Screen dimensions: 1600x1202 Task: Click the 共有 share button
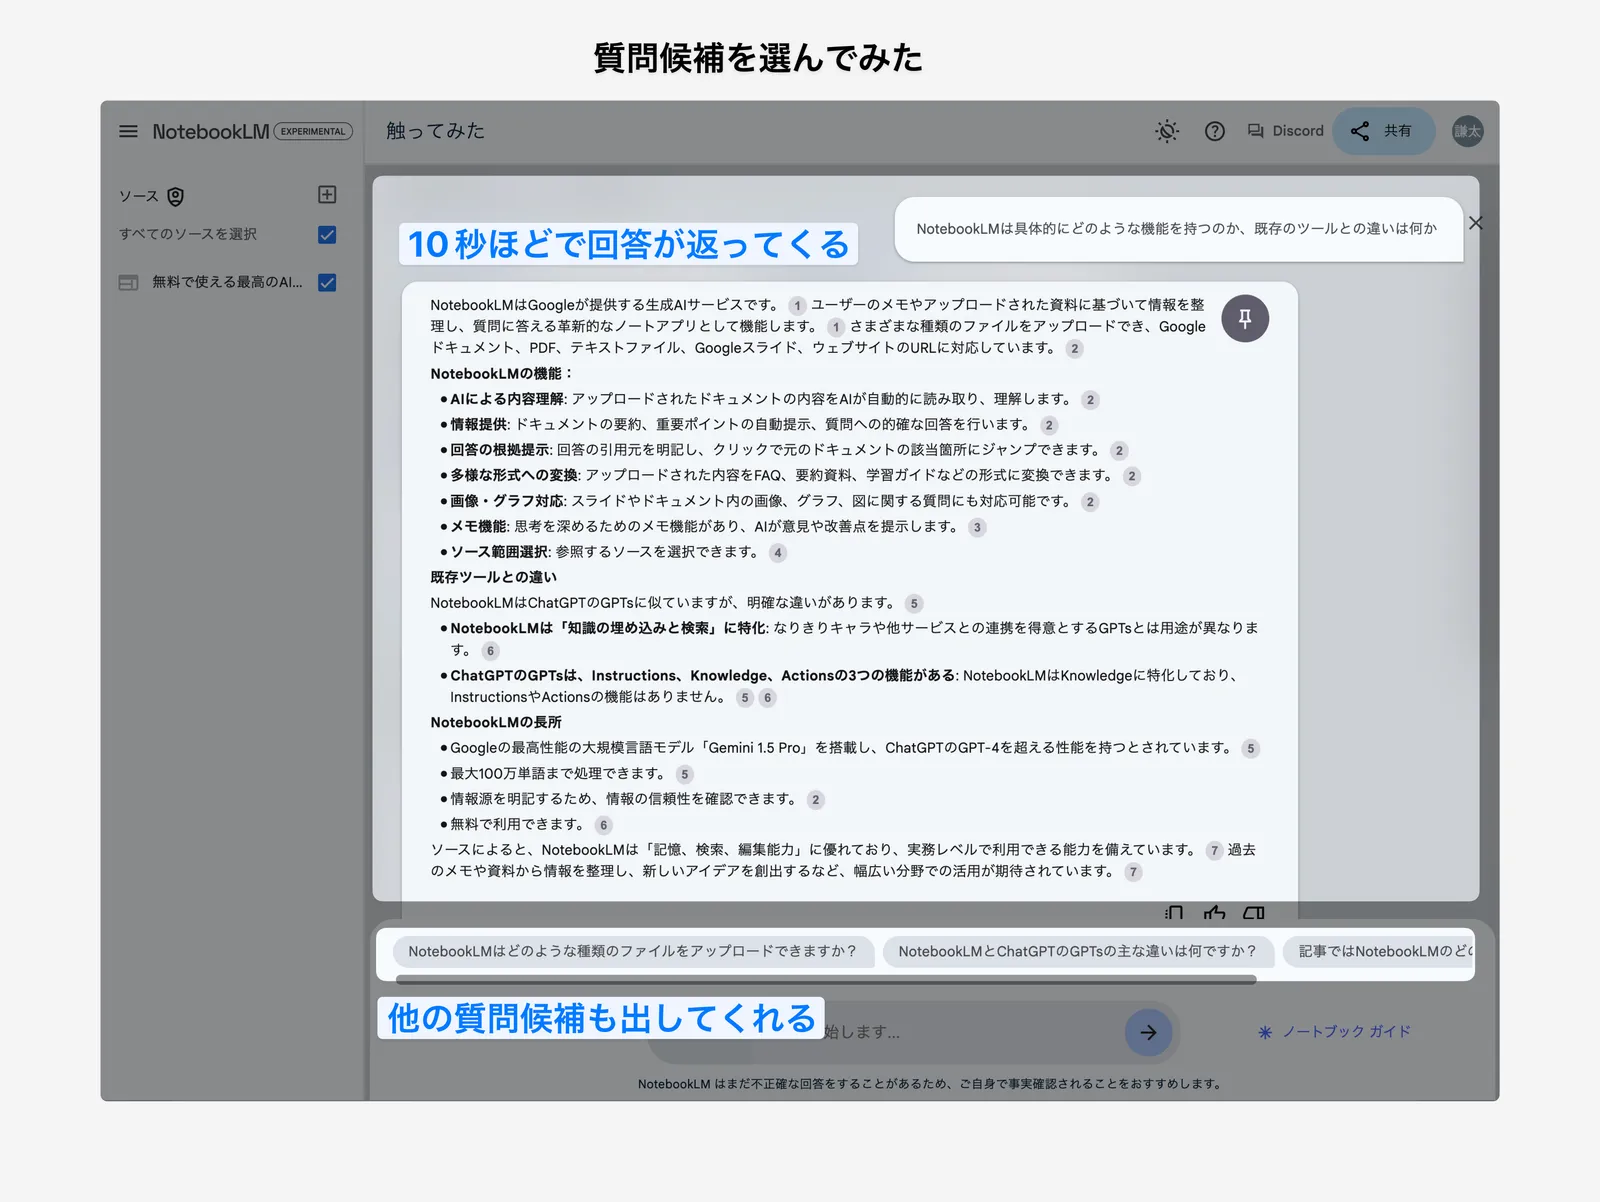click(1383, 131)
